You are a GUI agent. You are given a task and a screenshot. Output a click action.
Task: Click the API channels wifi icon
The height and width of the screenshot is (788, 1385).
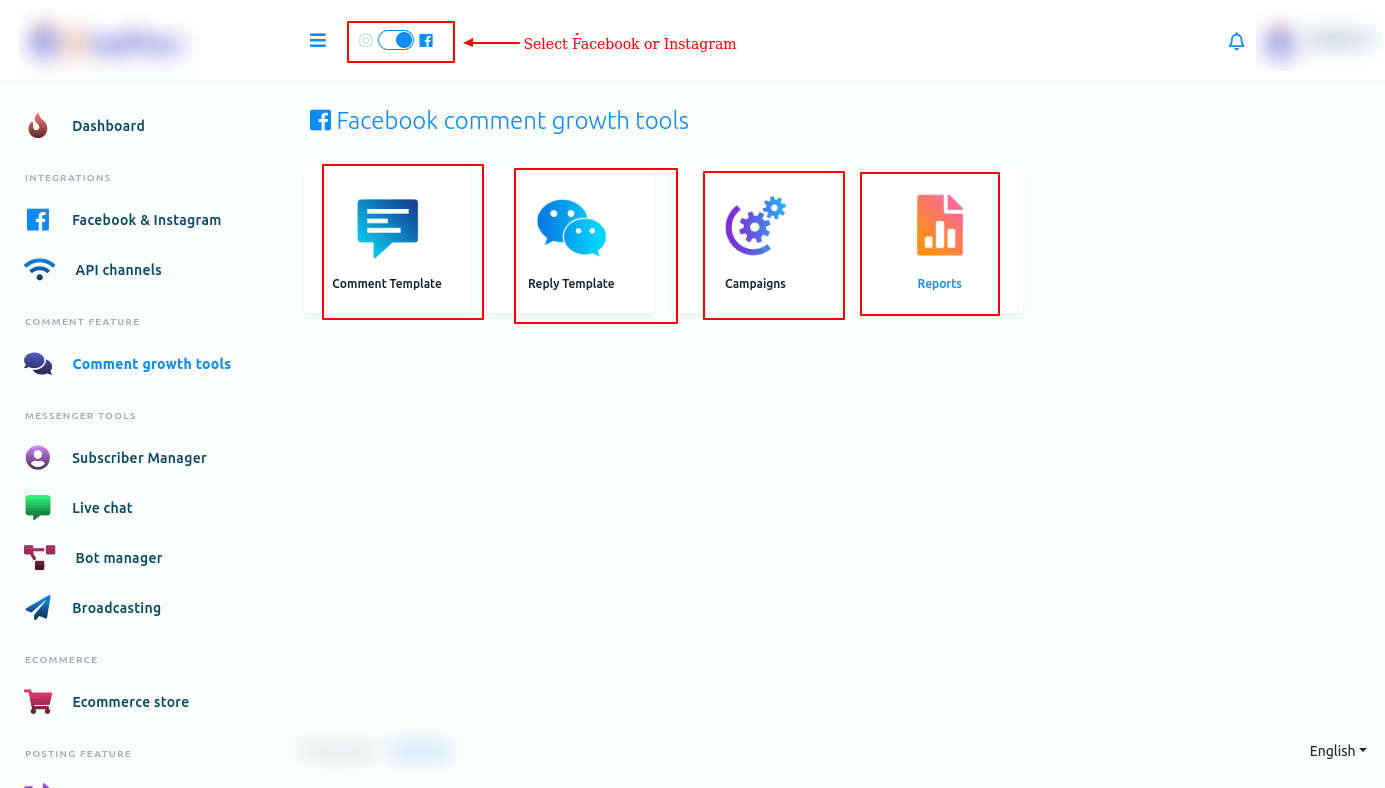(x=39, y=270)
